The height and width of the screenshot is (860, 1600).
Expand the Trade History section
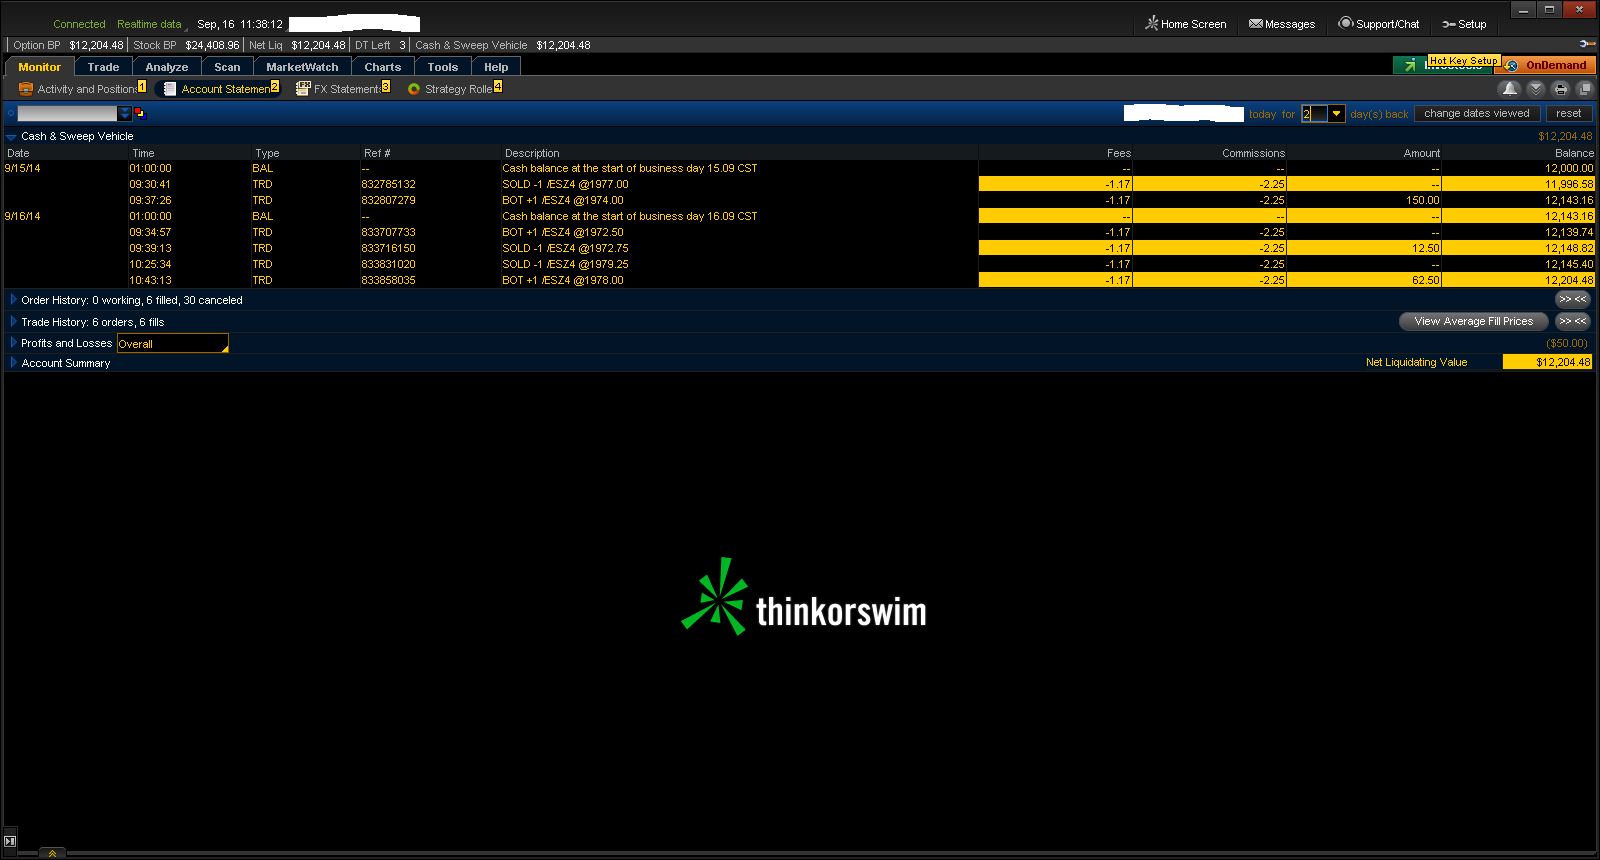click(13, 321)
